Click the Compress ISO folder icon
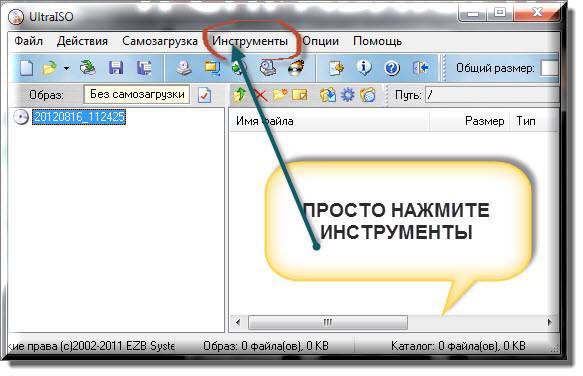The height and width of the screenshot is (376, 583). 212,68
